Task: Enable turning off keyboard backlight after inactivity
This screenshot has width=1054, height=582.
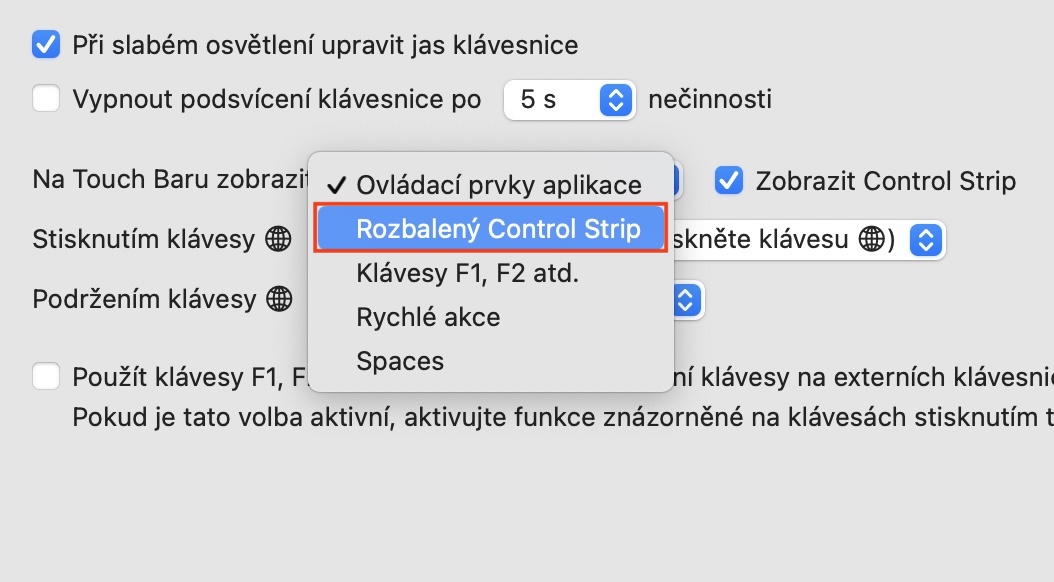Action: click(x=46, y=99)
